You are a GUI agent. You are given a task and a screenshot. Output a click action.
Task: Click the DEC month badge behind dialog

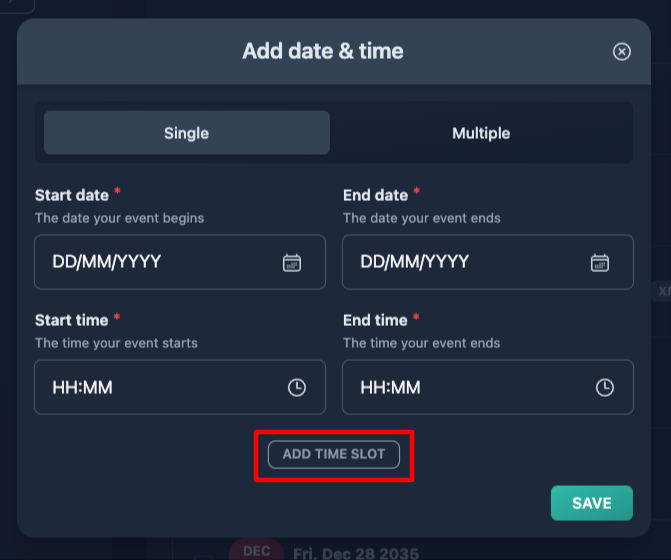click(x=256, y=550)
